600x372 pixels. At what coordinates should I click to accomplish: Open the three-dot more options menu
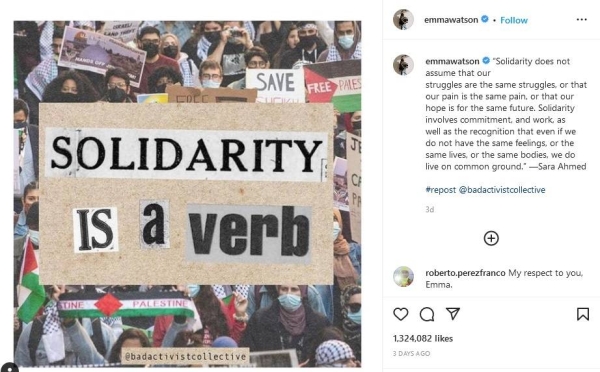tap(582, 20)
